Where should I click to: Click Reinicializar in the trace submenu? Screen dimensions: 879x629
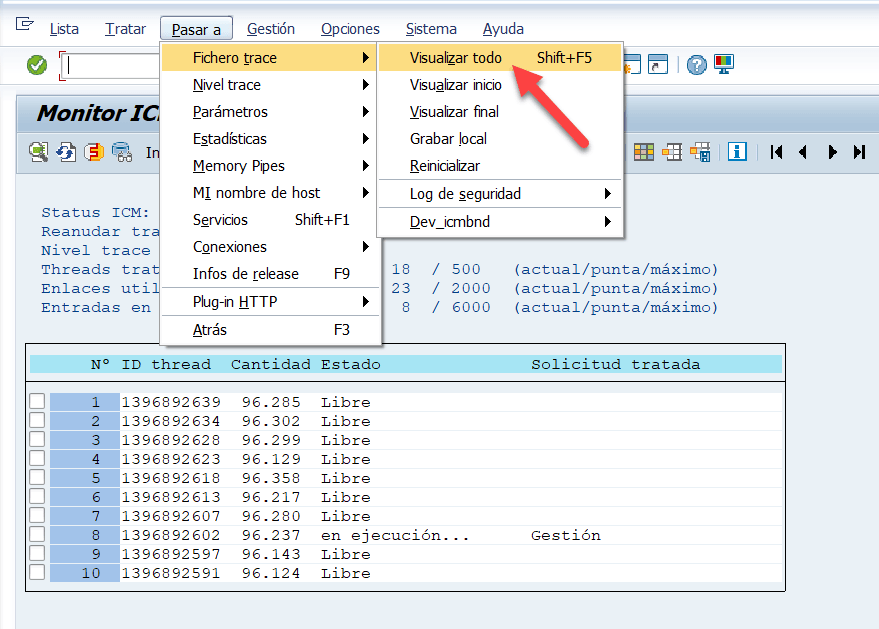(445, 166)
